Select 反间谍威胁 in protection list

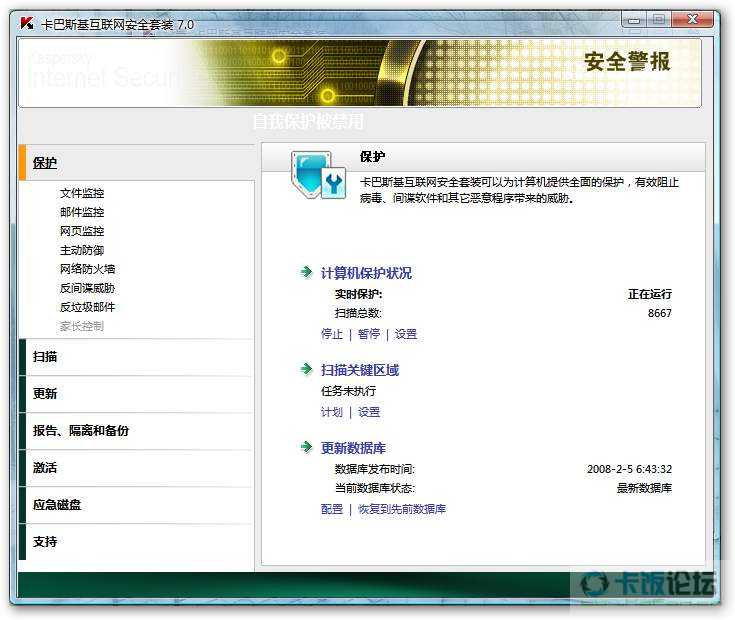pos(87,288)
